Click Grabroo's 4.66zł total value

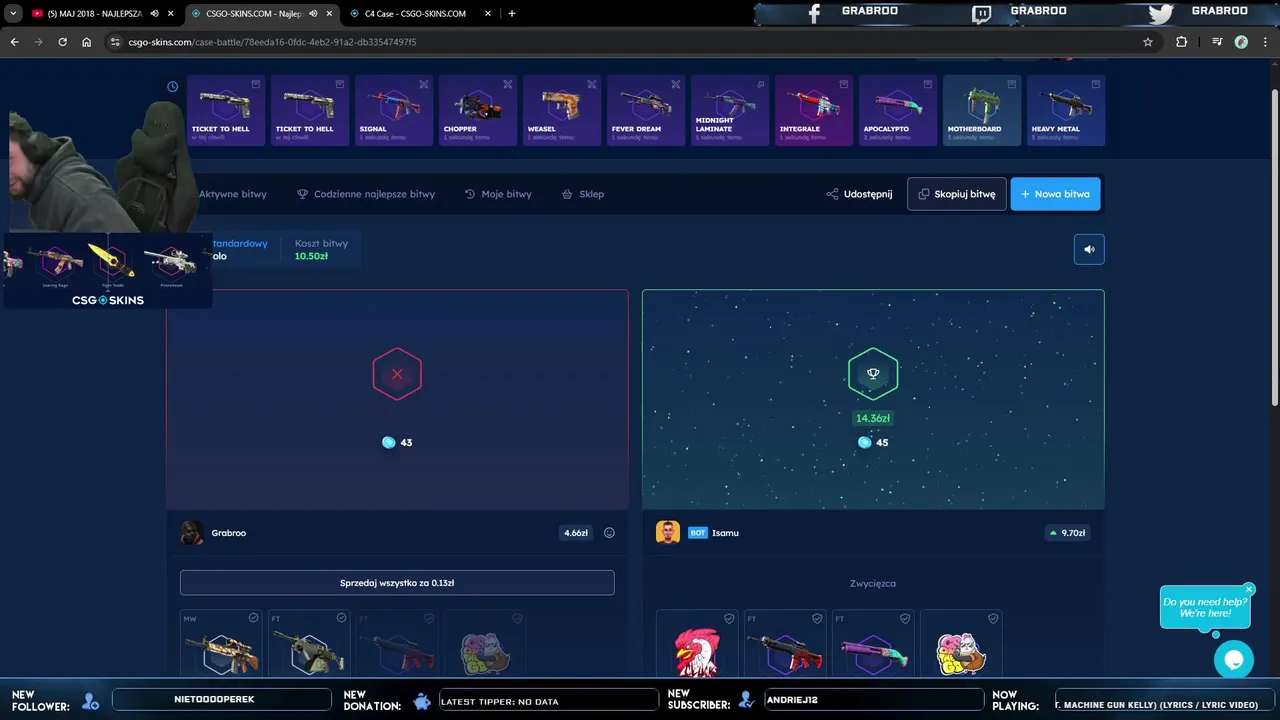pos(576,533)
